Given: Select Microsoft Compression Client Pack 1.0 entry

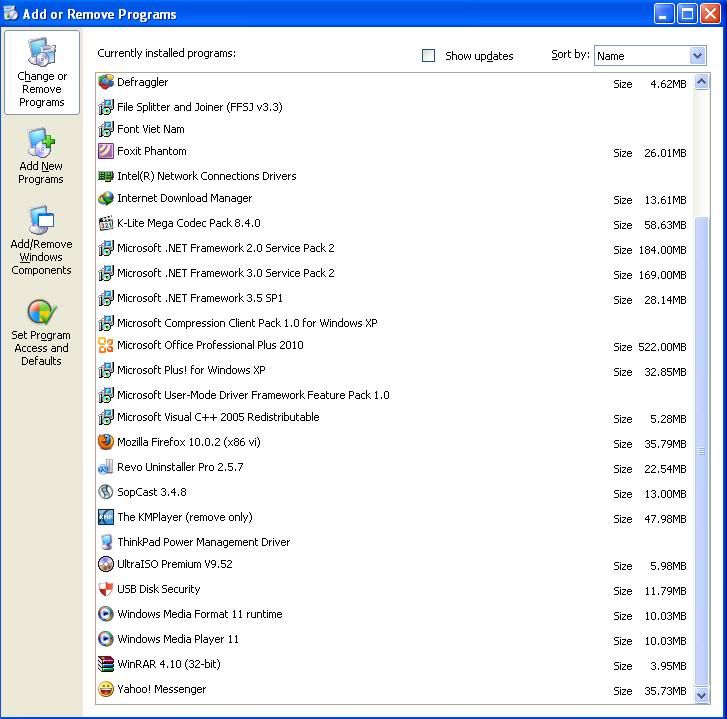Looking at the screenshot, I should point(247,323).
